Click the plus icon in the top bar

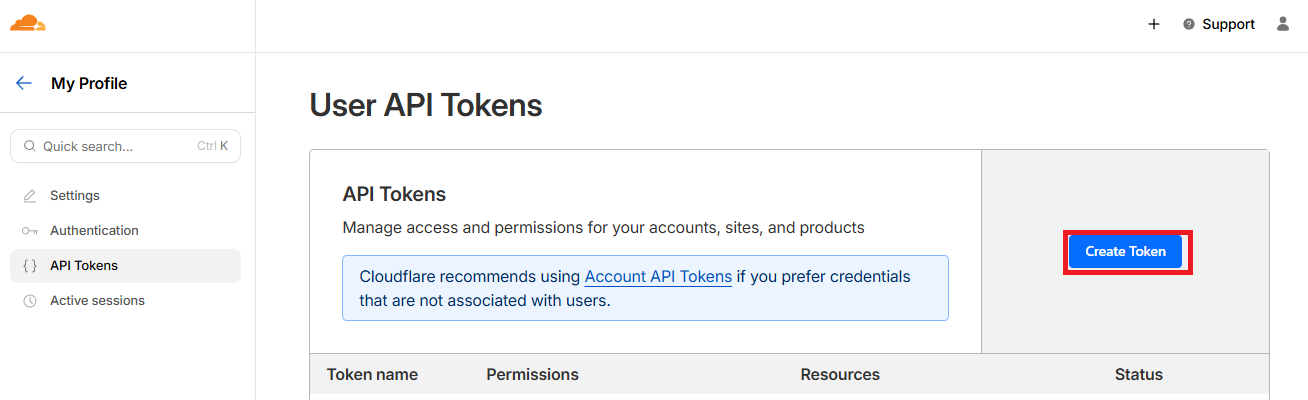coord(1154,24)
